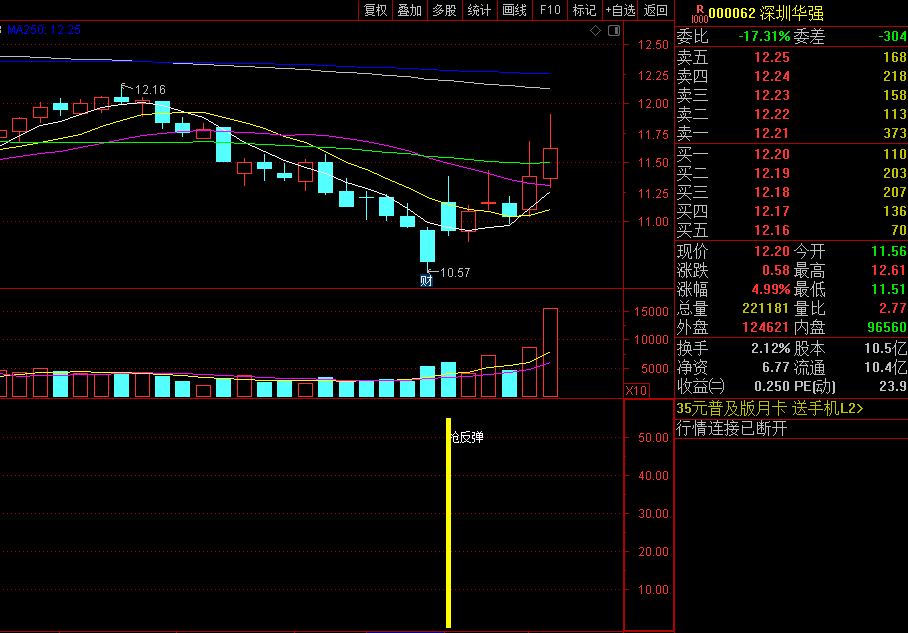Click the MA250: 12.25 indicator label
The image size is (908, 633).
[x=43, y=30]
